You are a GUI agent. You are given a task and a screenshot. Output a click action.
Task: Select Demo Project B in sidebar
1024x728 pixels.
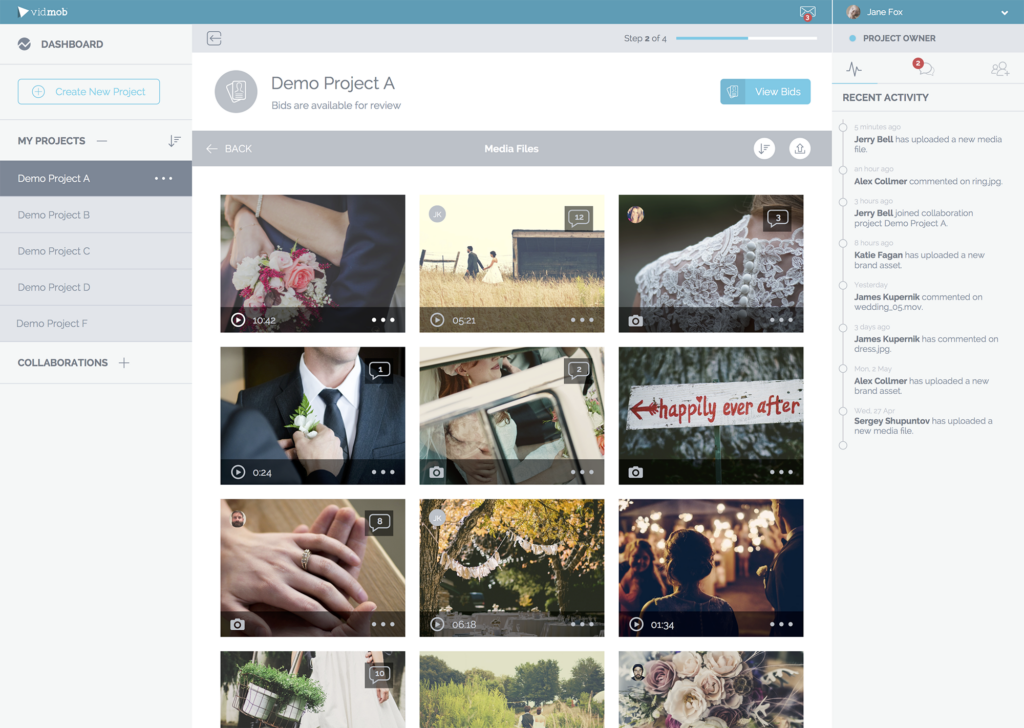pos(55,214)
